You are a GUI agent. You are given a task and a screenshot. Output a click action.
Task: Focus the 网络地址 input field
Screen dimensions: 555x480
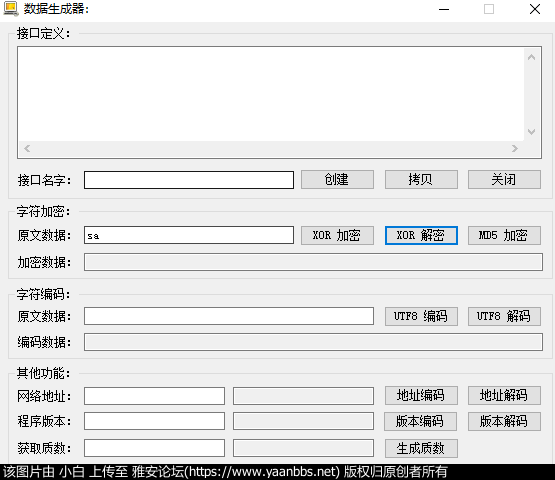click(154, 396)
